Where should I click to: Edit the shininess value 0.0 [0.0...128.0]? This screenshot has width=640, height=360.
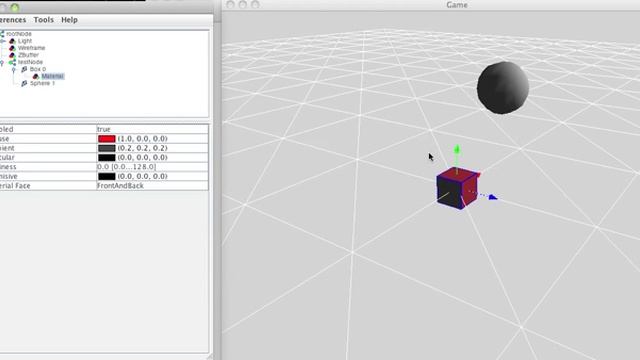click(127, 167)
